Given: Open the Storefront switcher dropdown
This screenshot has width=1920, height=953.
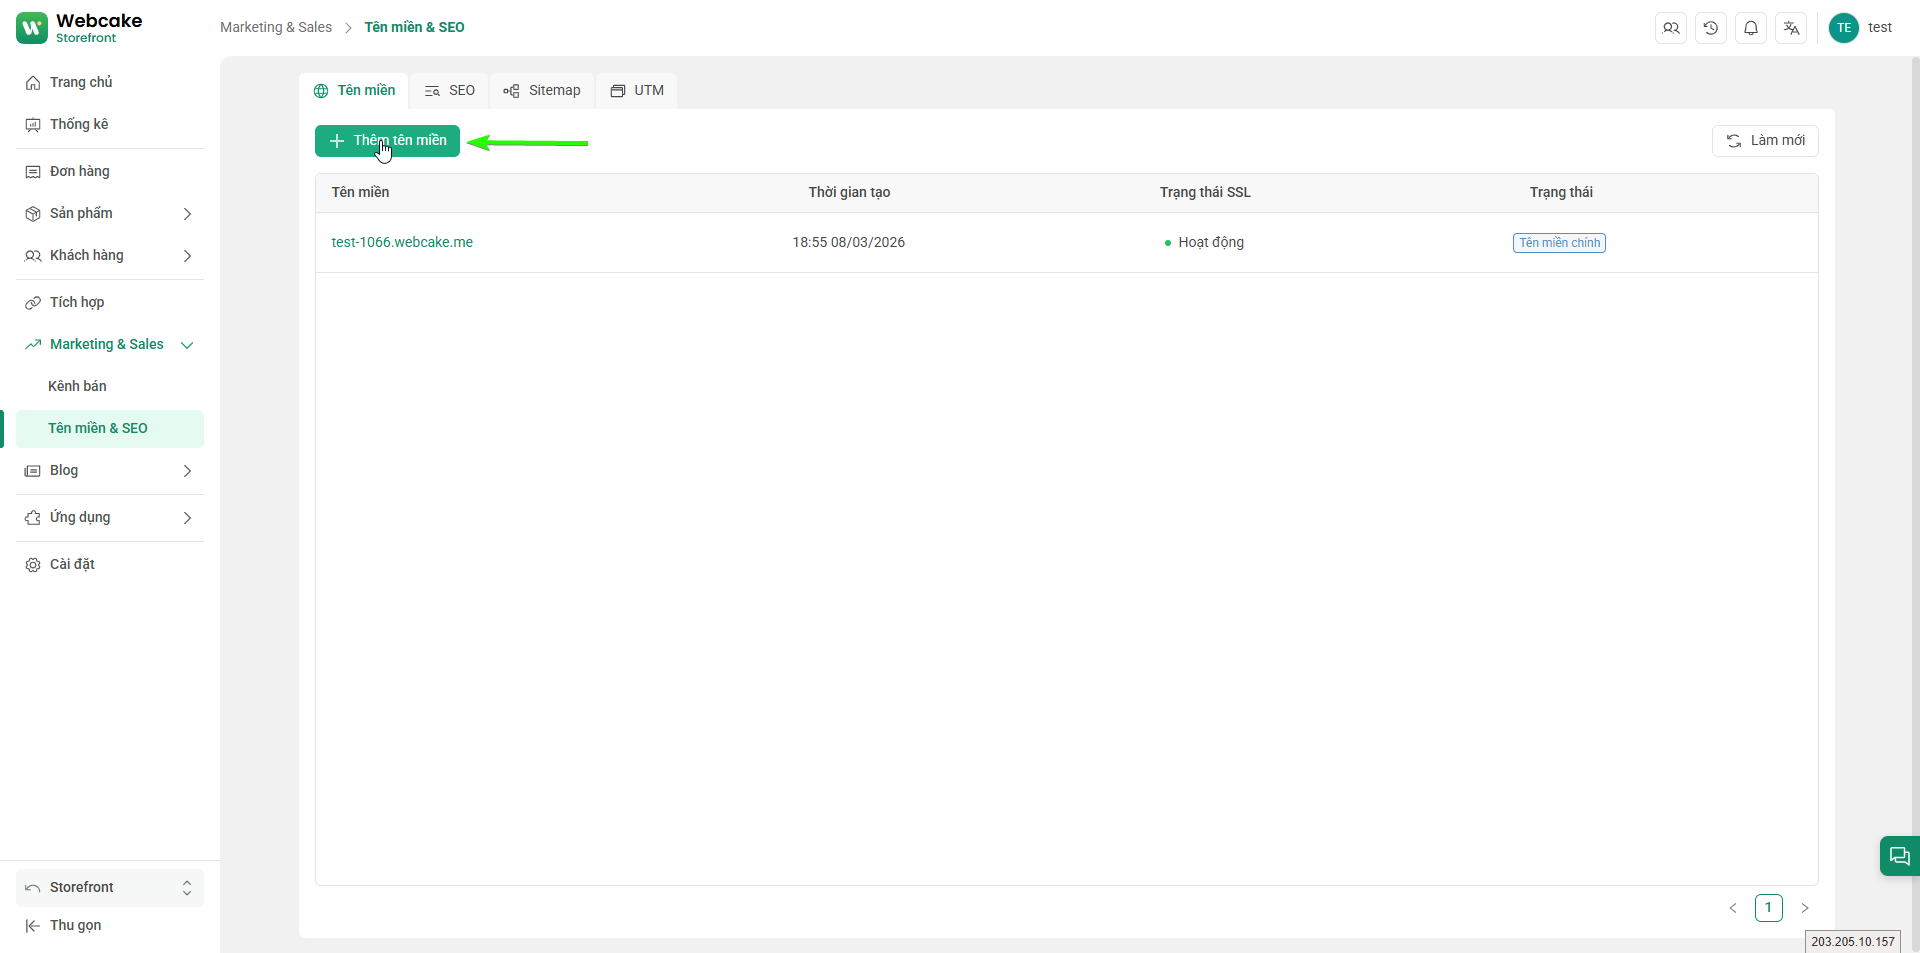Looking at the screenshot, I should click(110, 887).
